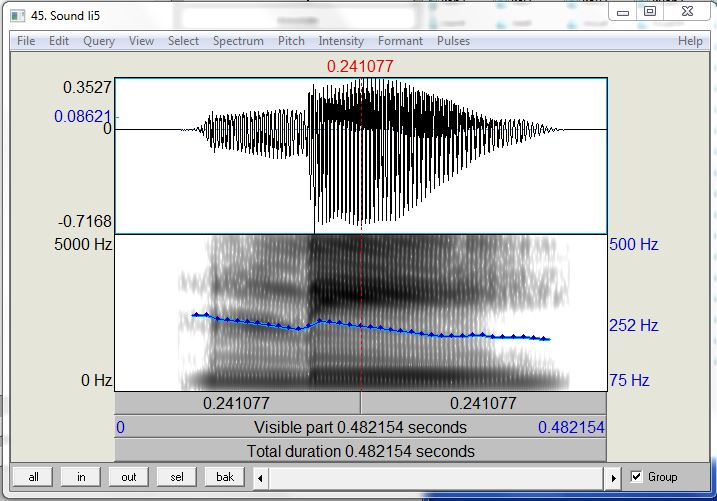Click the 'in' zoom button
The width and height of the screenshot is (717, 501).
tap(81, 477)
